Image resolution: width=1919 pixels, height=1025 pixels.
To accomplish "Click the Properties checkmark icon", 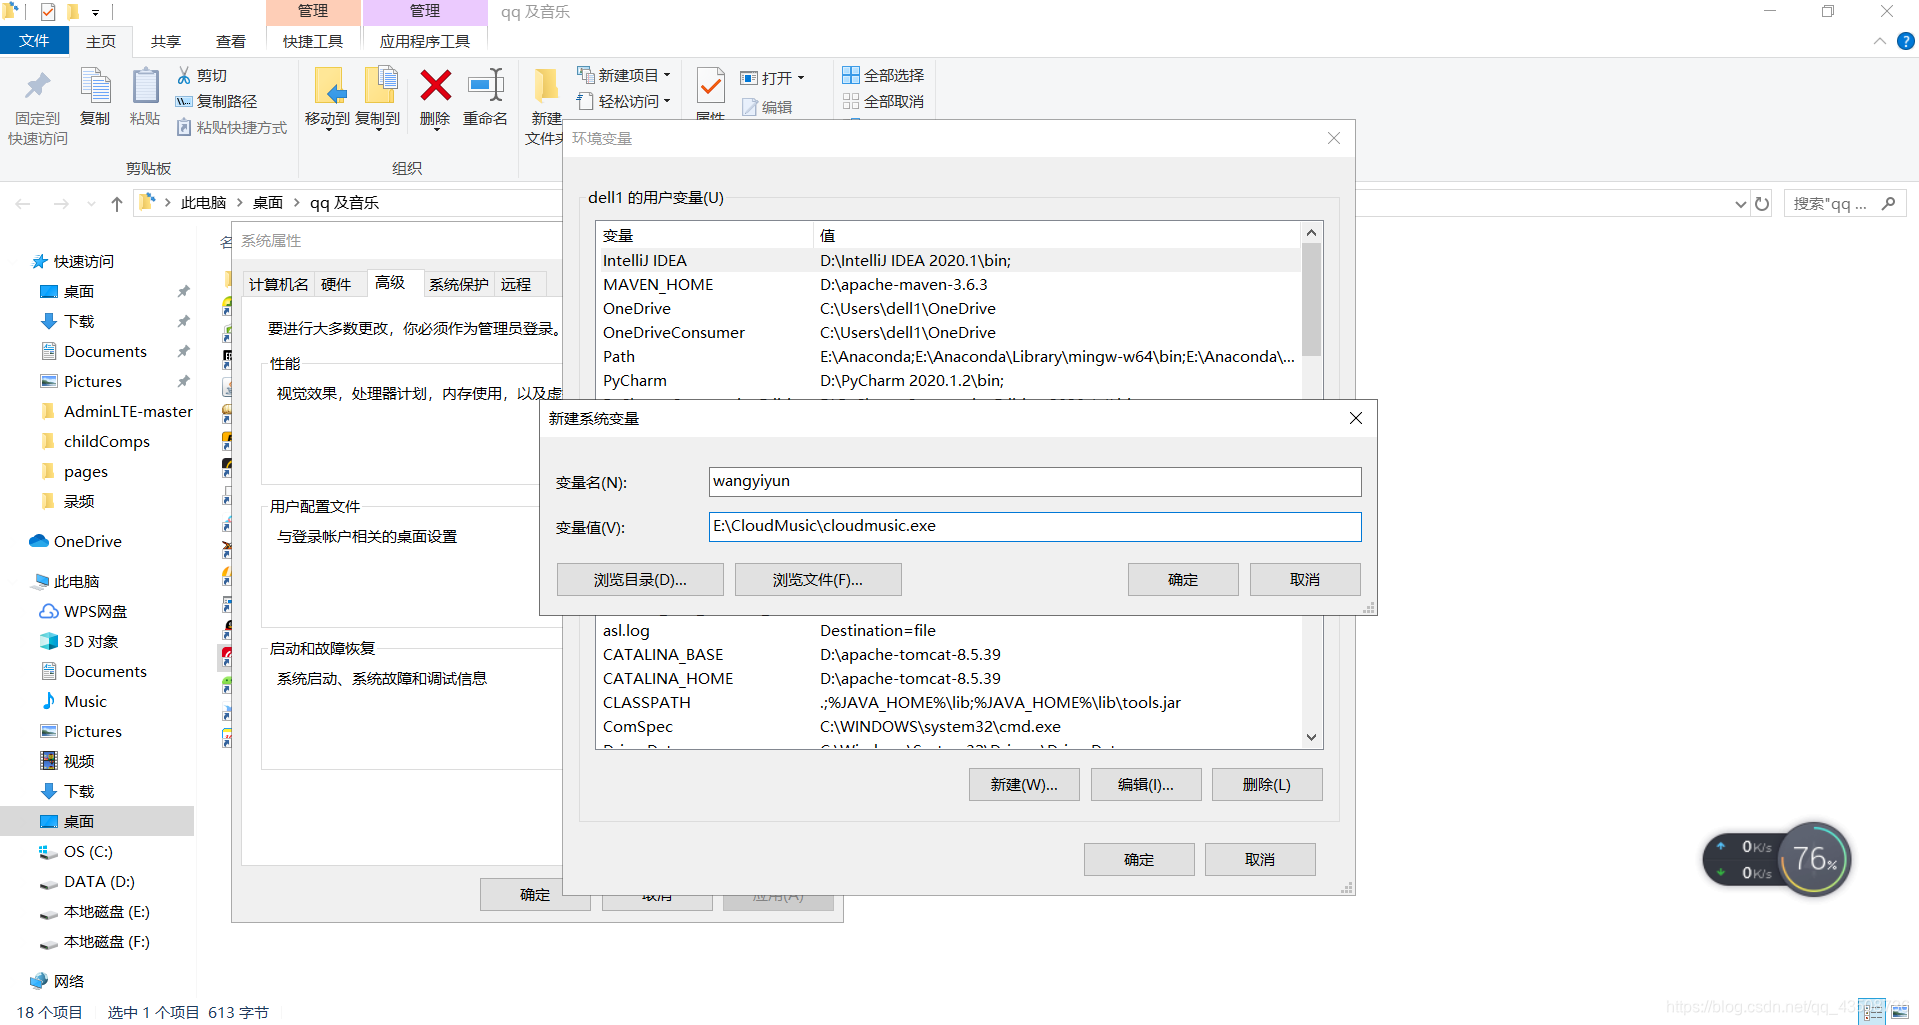I will [x=710, y=87].
